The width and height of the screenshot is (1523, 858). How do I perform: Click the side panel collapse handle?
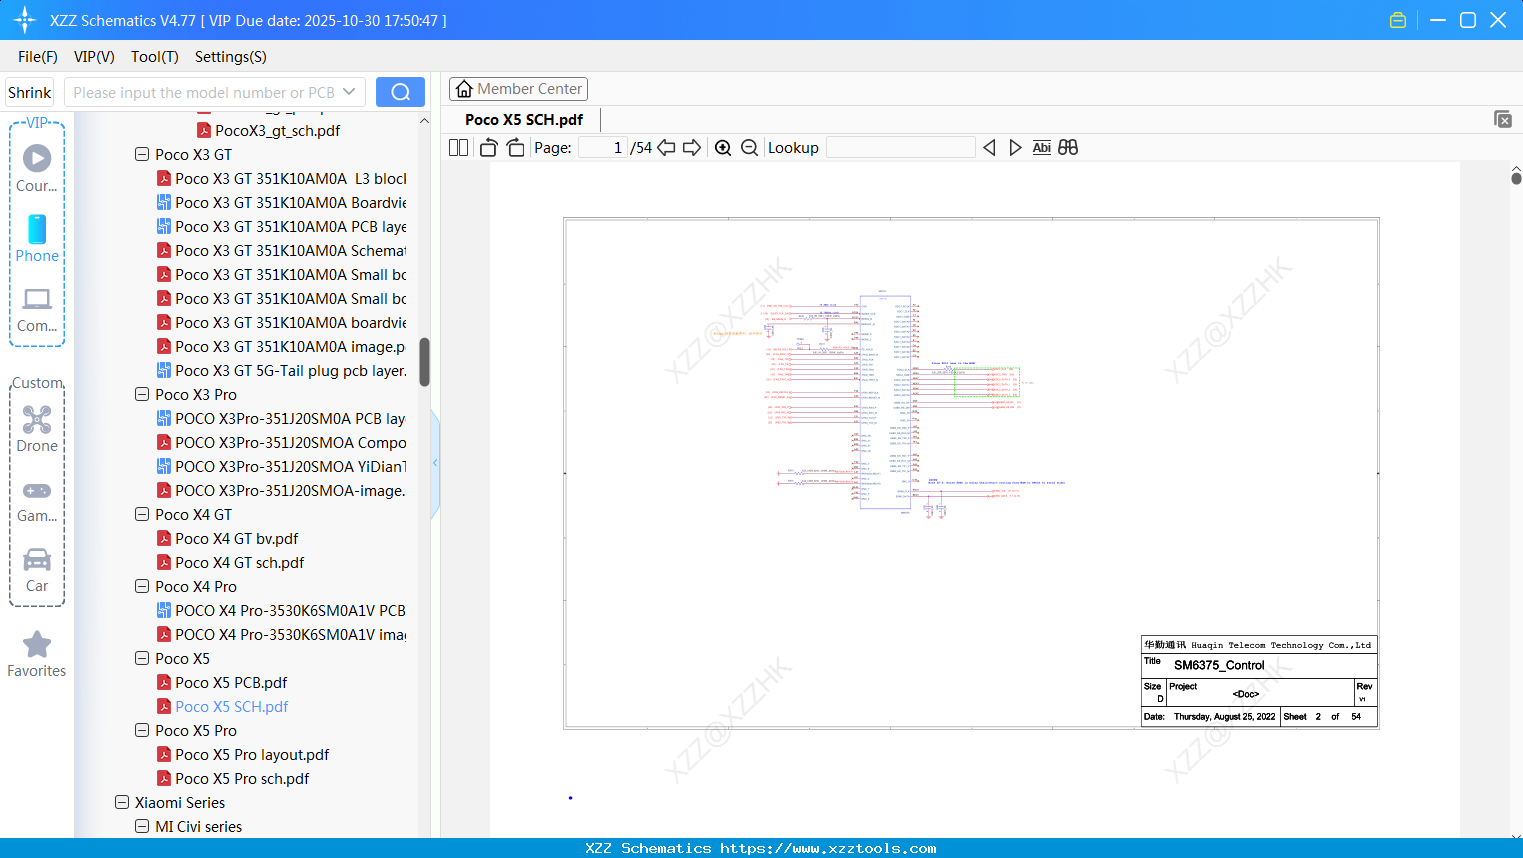pos(435,463)
